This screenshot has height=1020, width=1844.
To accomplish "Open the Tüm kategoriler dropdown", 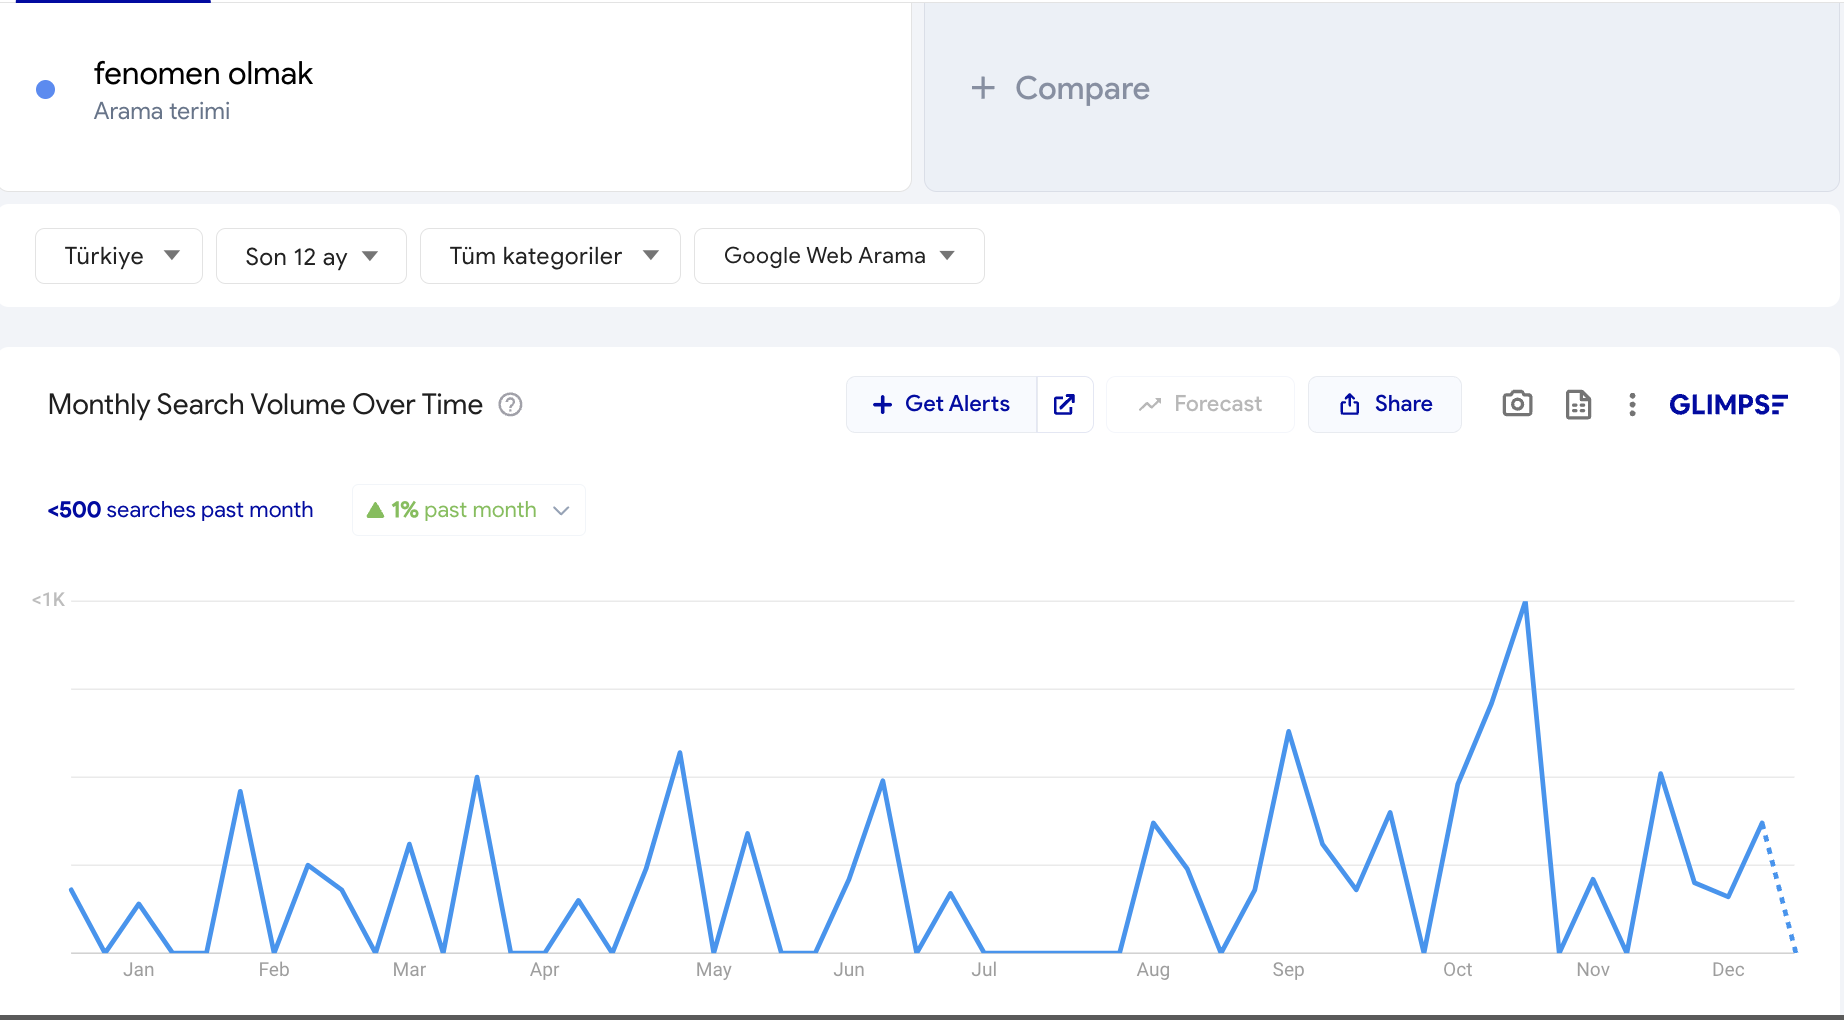I will (x=550, y=256).
